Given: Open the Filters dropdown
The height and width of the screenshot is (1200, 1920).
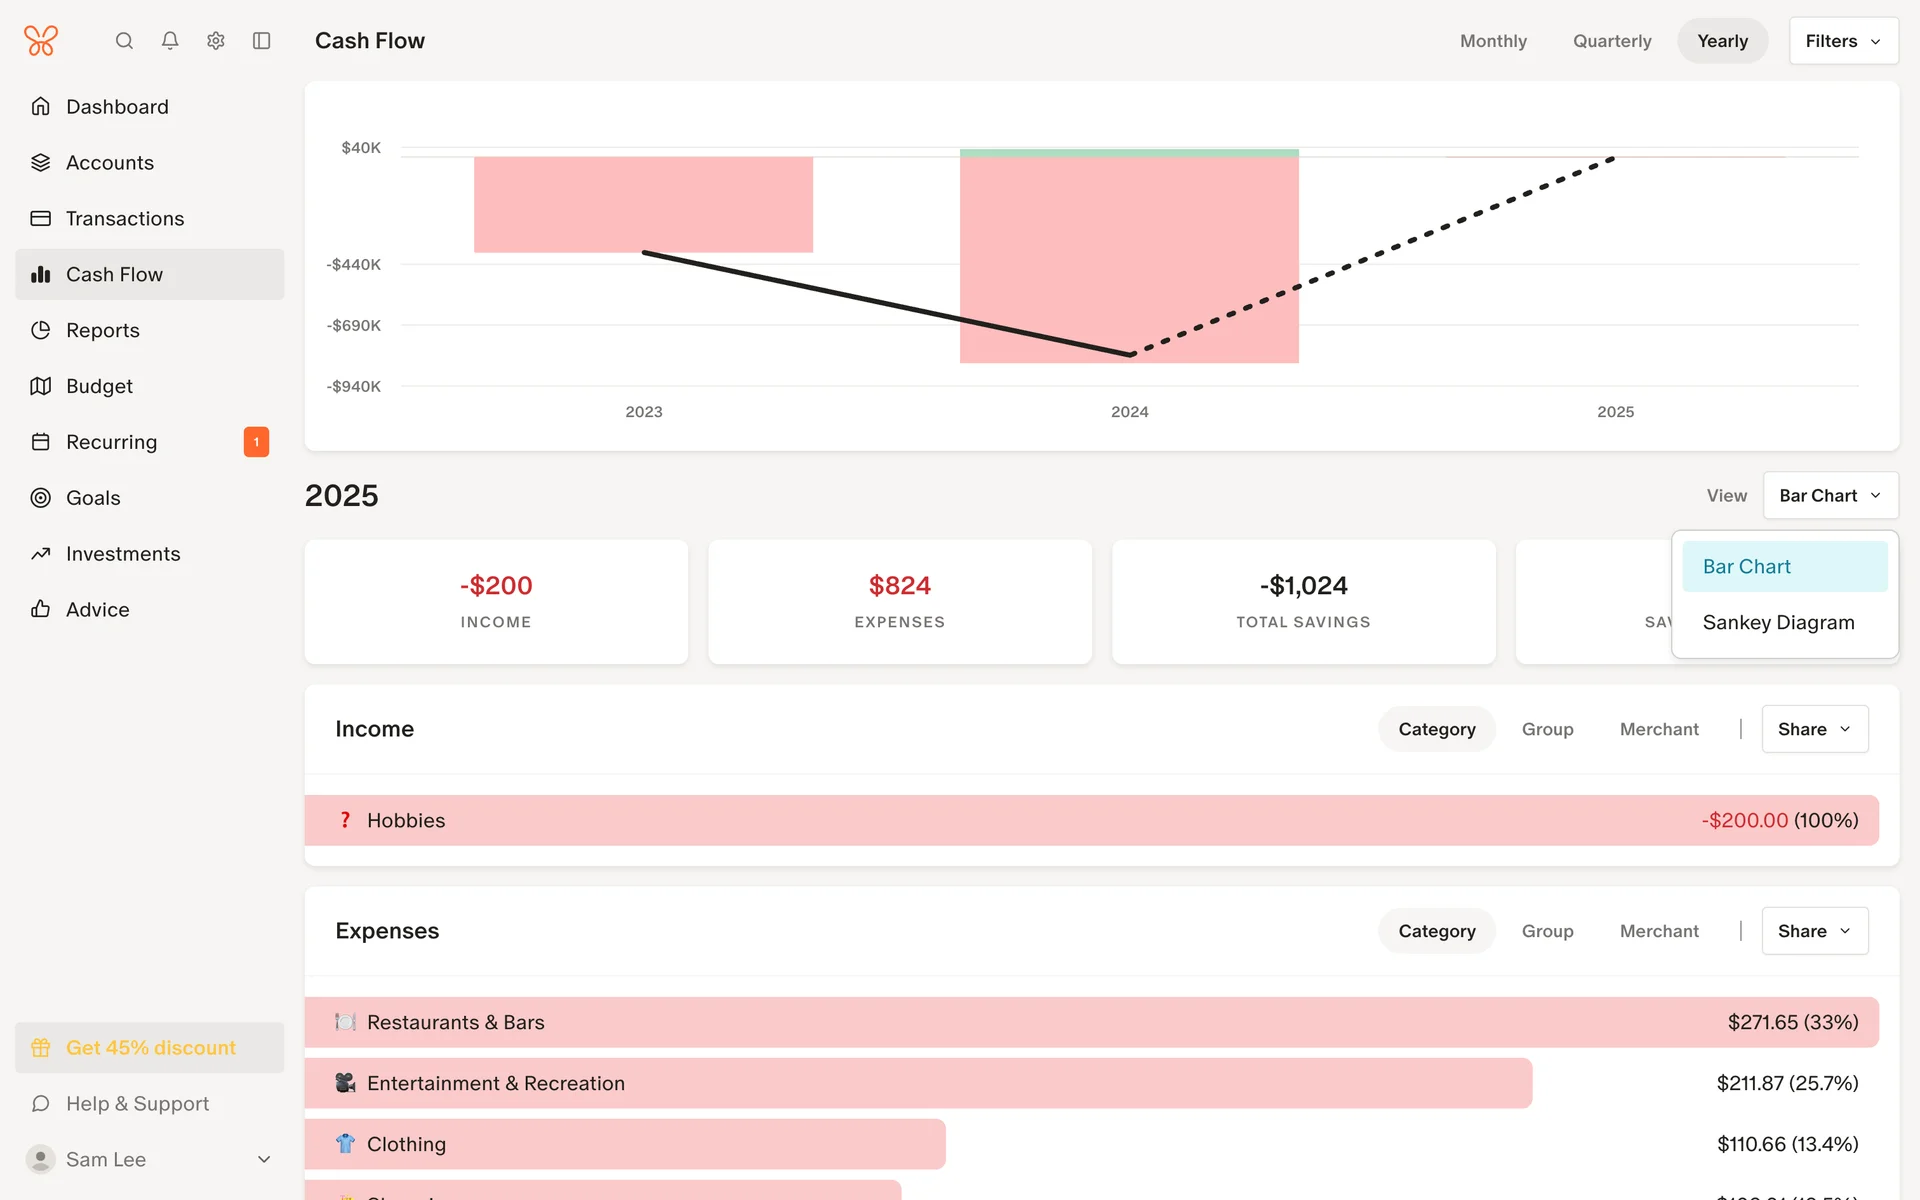Looking at the screenshot, I should click(1843, 41).
